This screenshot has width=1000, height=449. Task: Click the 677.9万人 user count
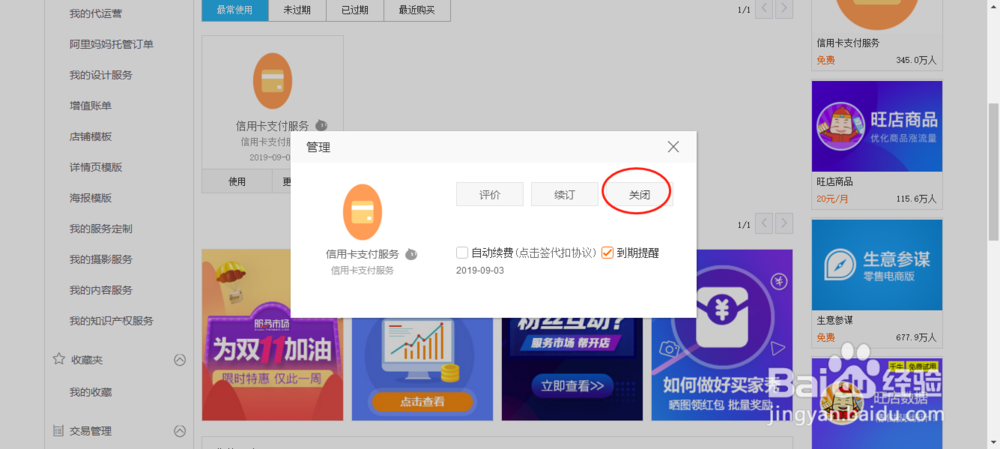coord(916,337)
